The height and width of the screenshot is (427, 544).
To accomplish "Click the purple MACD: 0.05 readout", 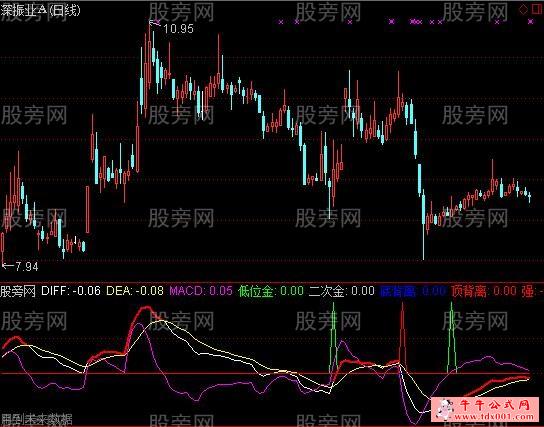I will (x=201, y=291).
